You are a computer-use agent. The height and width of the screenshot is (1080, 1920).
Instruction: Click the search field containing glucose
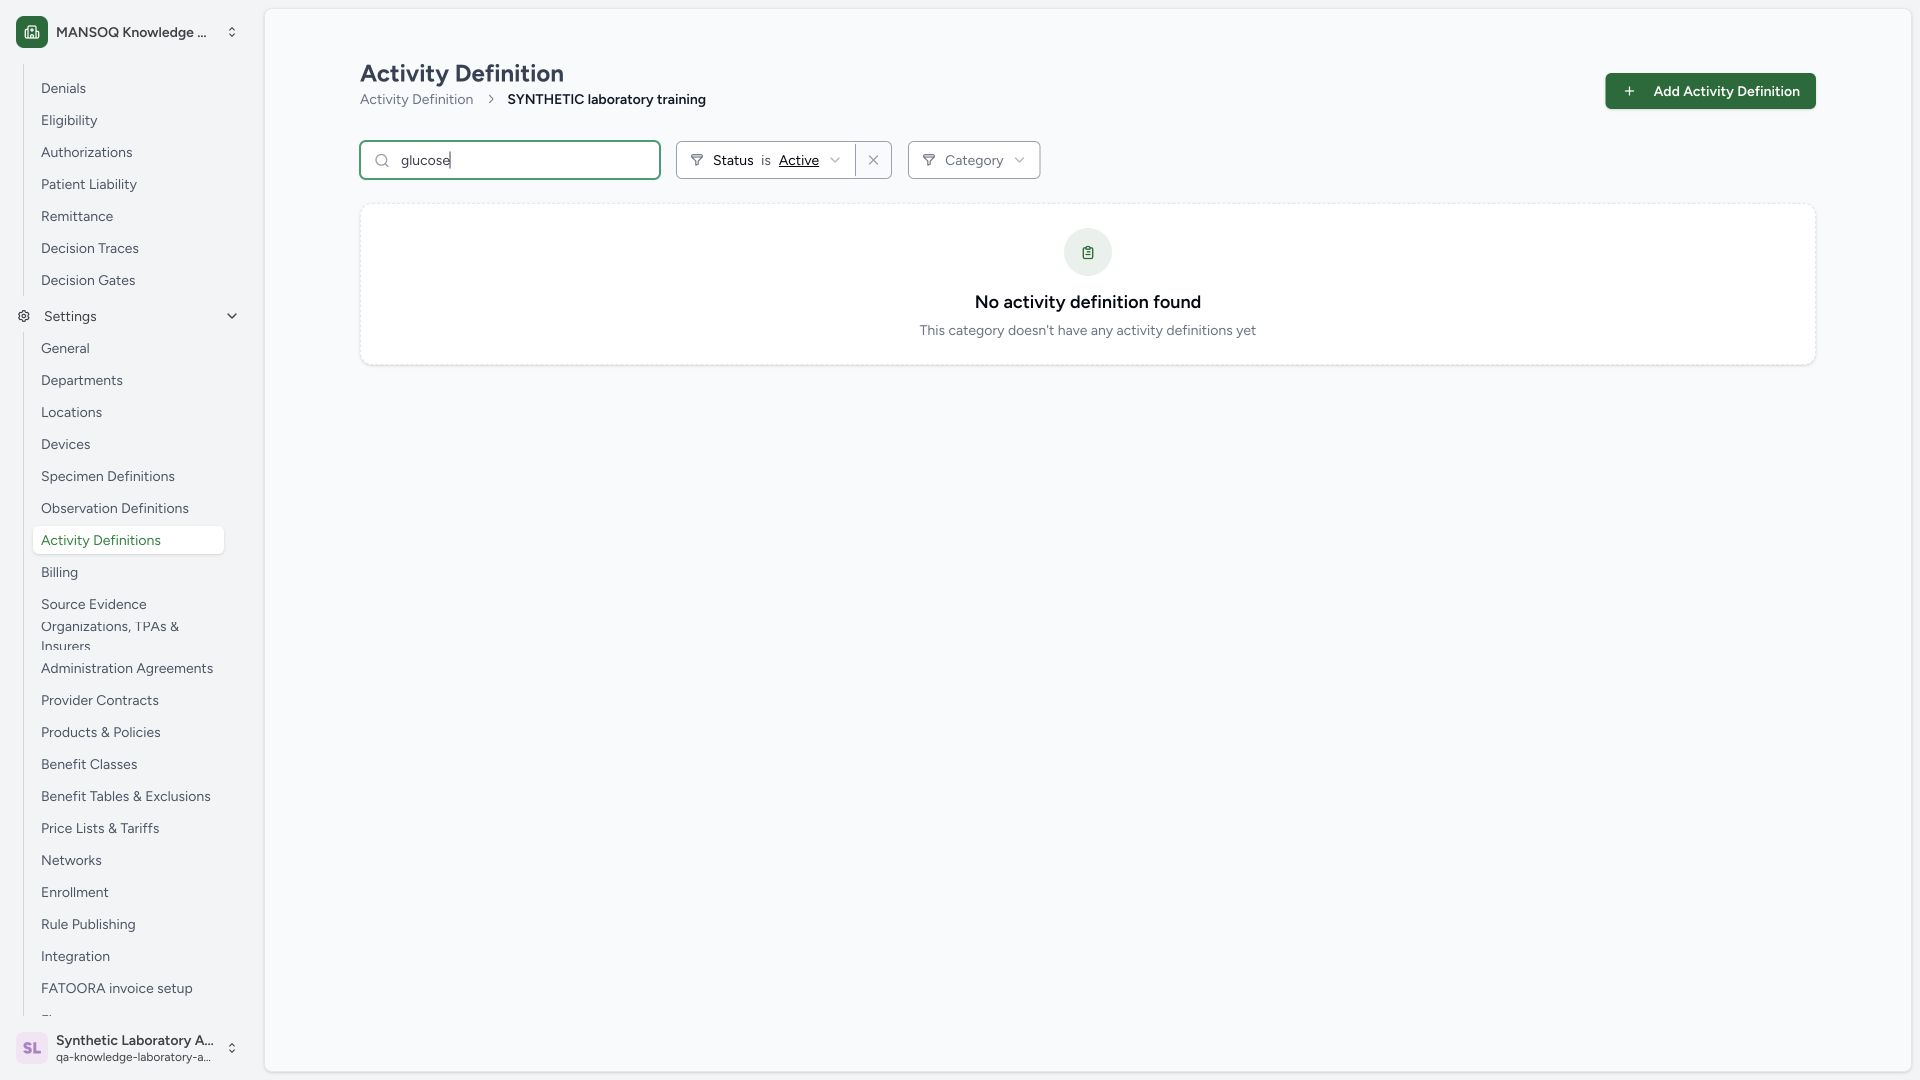510,160
